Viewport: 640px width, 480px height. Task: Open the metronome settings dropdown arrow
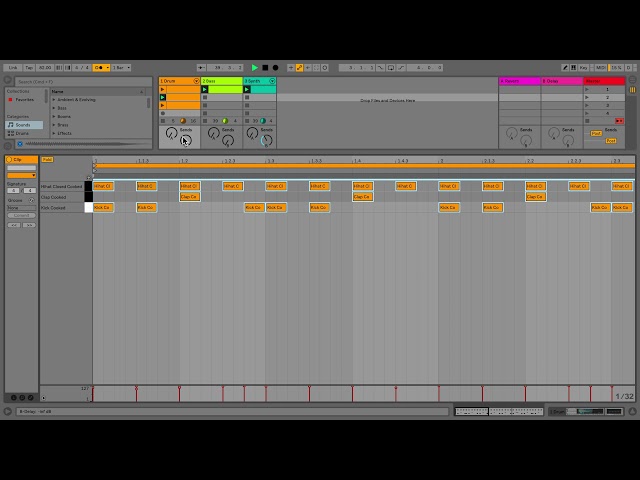point(108,67)
